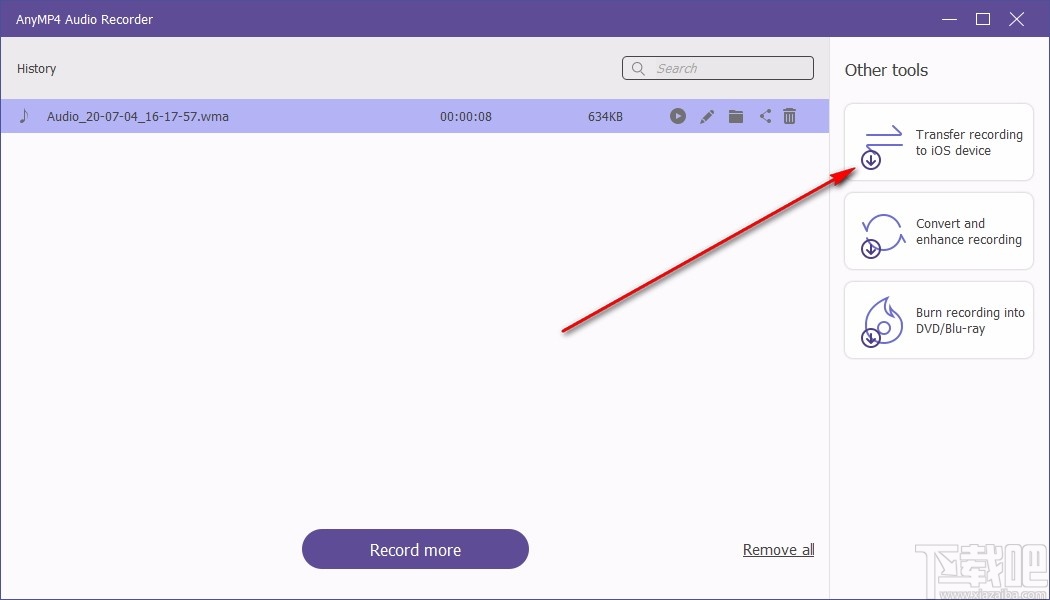Viewport: 1050px width, 600px height.
Task: Play the recorded WMA audio file
Action: coord(678,116)
